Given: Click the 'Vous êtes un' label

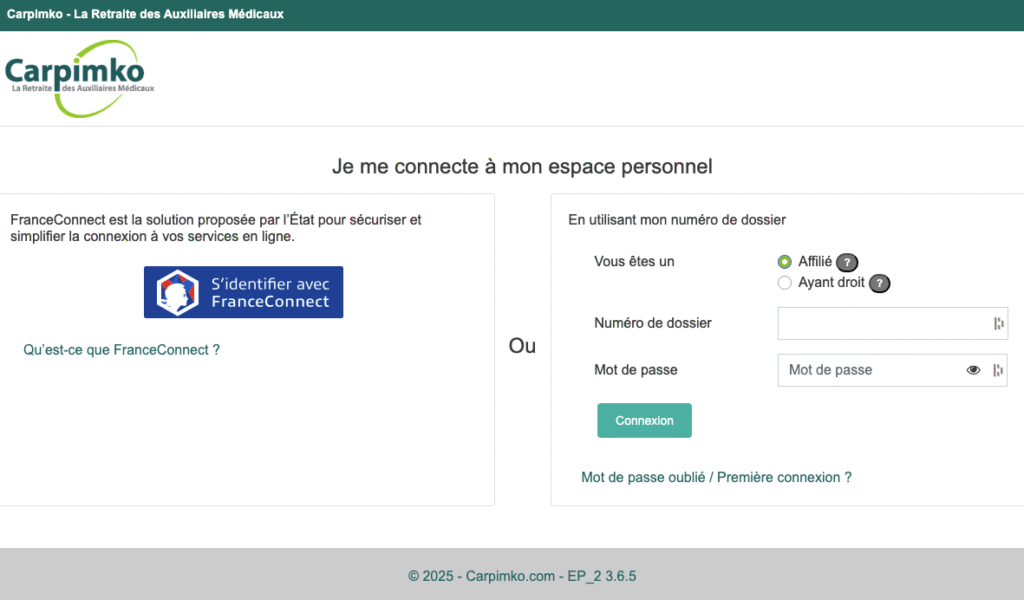Looking at the screenshot, I should (633, 262).
